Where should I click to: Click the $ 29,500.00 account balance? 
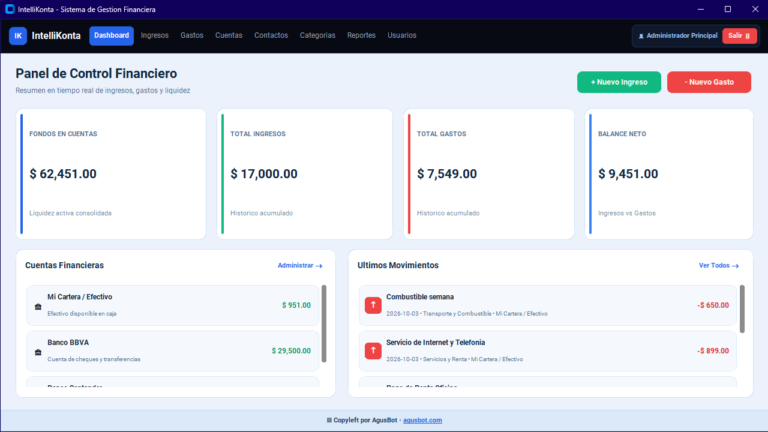(x=291, y=351)
